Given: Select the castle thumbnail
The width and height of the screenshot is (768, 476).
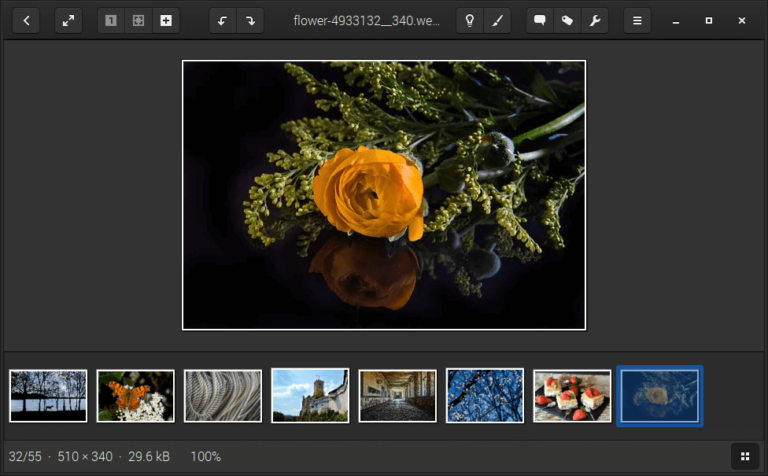Looking at the screenshot, I should [x=310, y=396].
